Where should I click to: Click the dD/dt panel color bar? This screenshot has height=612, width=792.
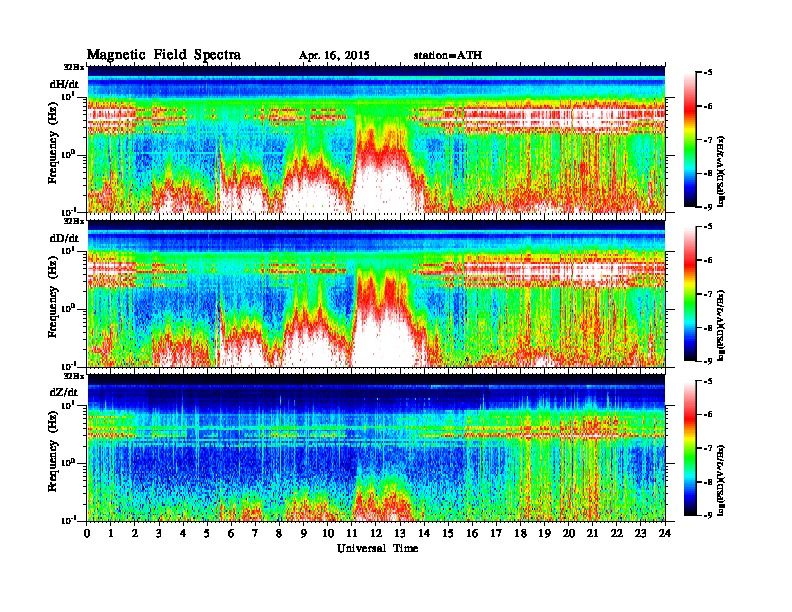click(x=689, y=294)
